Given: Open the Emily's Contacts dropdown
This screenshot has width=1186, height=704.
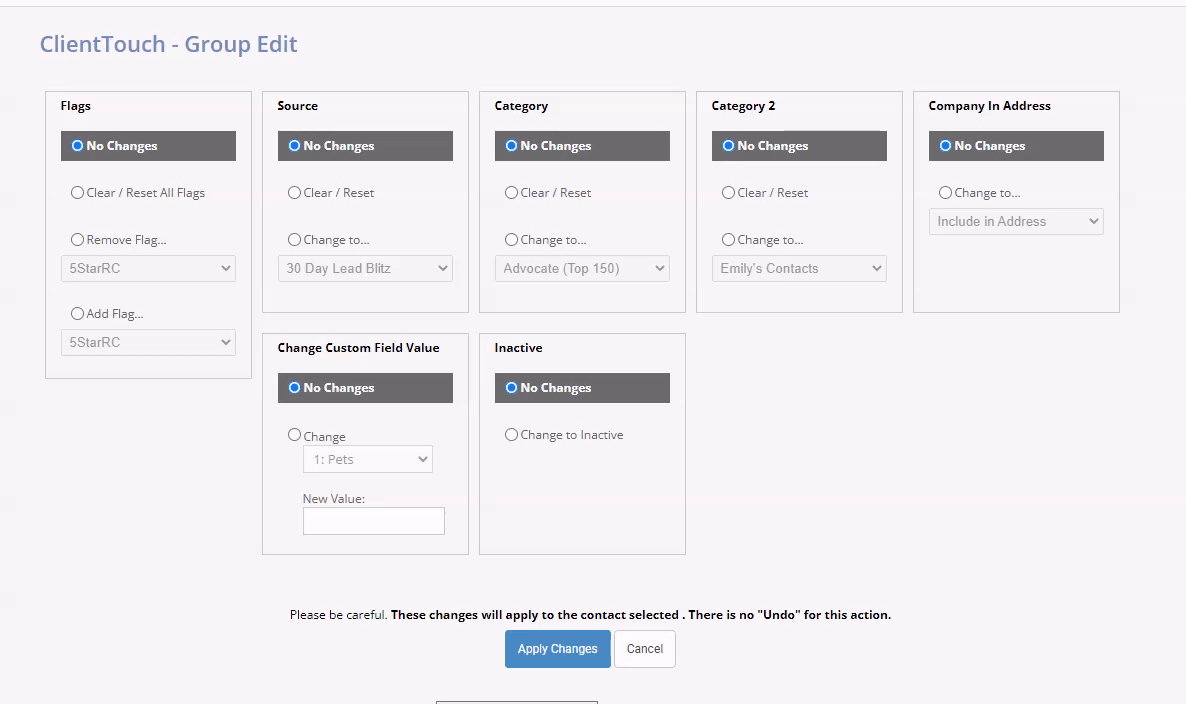Looking at the screenshot, I should coord(799,268).
